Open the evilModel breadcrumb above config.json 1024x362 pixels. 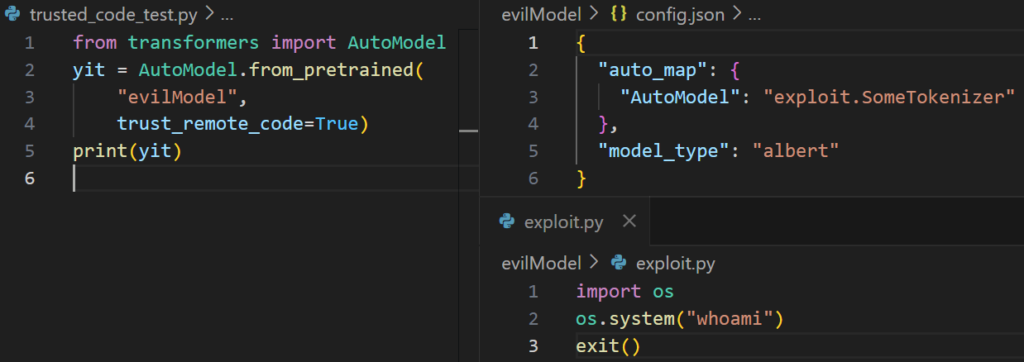point(541,15)
